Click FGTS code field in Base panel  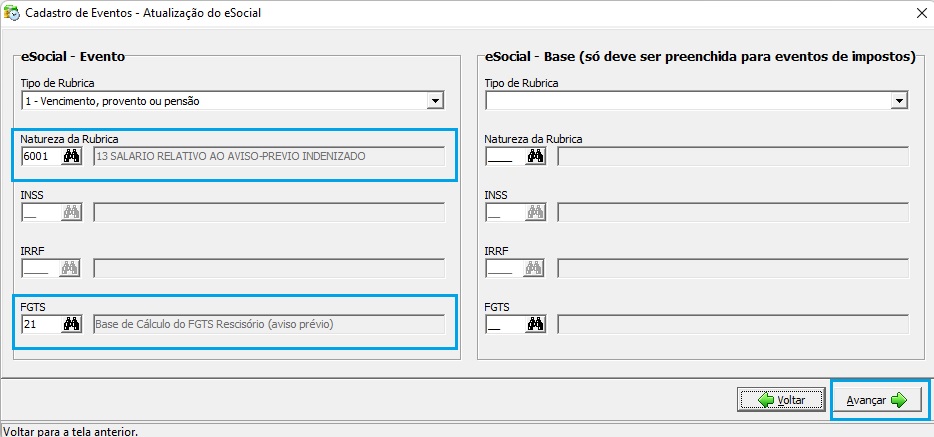[505, 324]
